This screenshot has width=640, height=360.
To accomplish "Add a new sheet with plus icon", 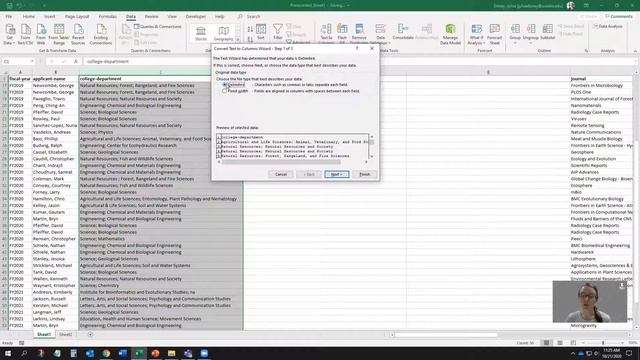I will click(x=90, y=334).
